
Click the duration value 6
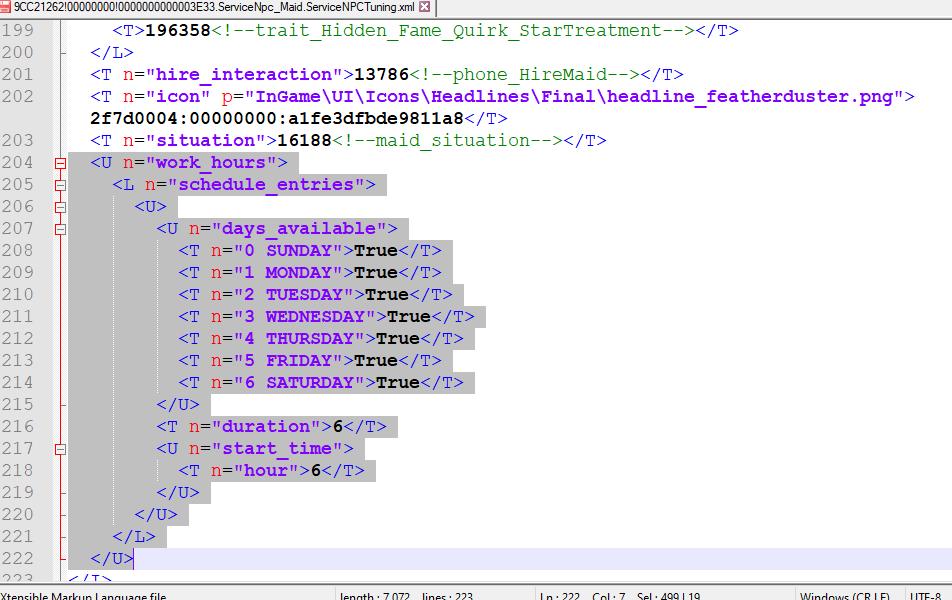tap(338, 426)
